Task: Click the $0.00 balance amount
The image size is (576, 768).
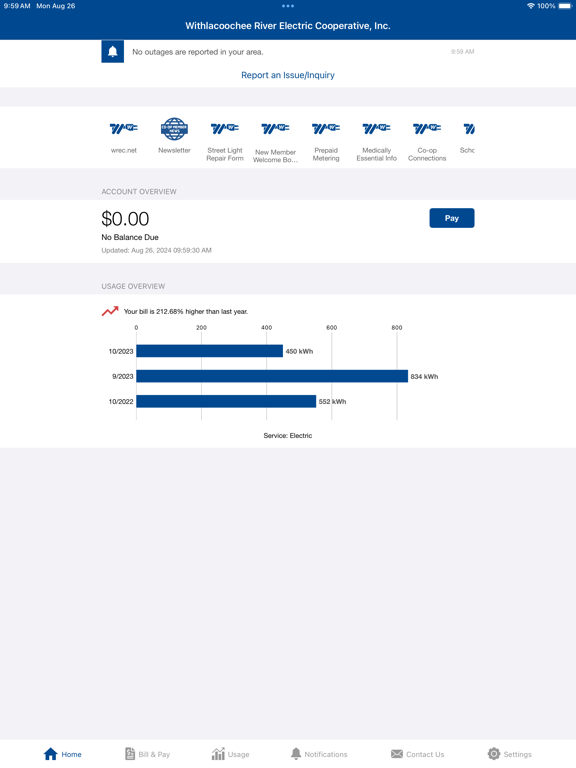Action: coord(125,219)
